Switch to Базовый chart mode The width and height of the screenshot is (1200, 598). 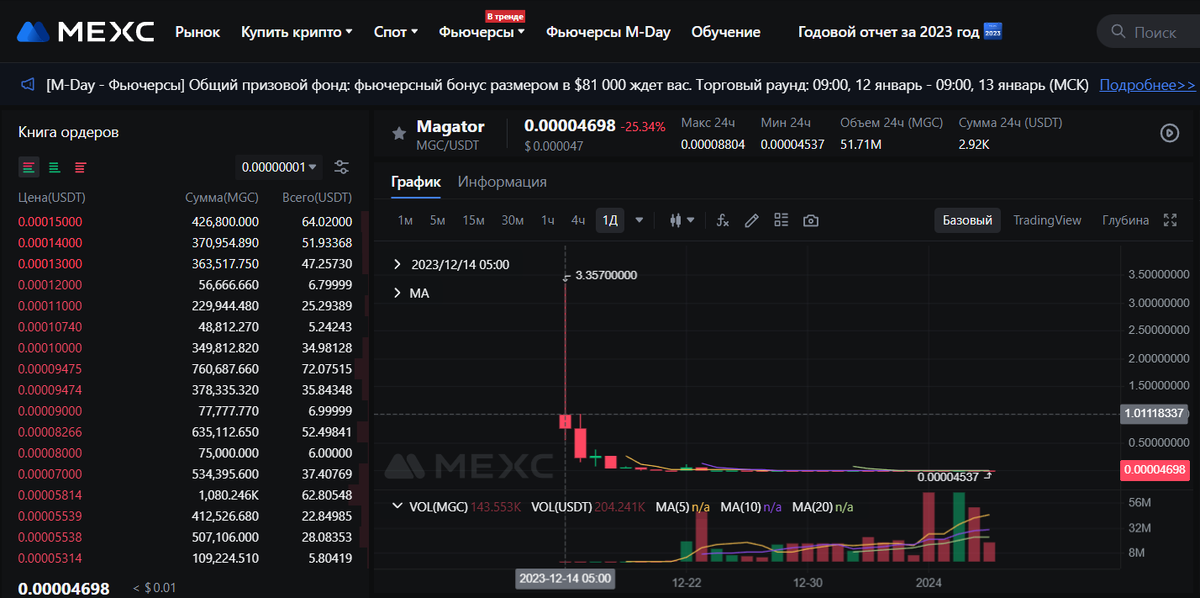point(968,220)
